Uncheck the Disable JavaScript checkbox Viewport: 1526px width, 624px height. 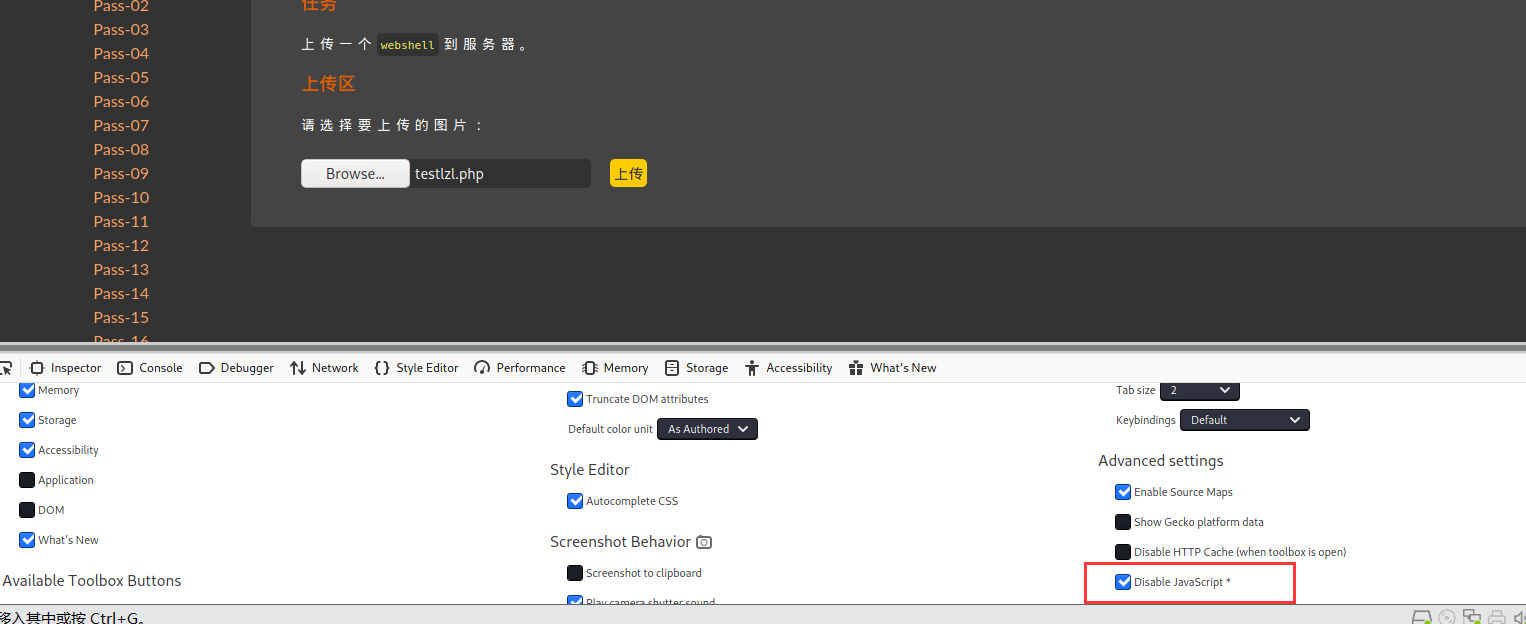click(x=1123, y=582)
